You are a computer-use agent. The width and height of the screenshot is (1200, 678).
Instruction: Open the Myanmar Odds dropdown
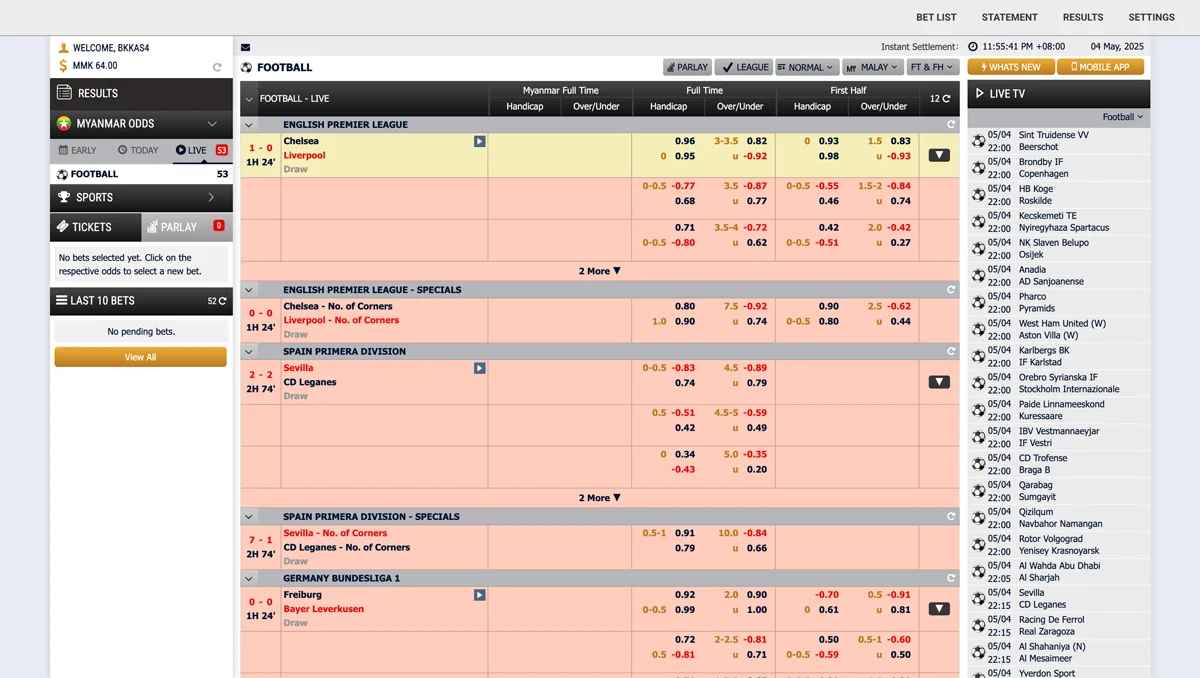point(141,124)
